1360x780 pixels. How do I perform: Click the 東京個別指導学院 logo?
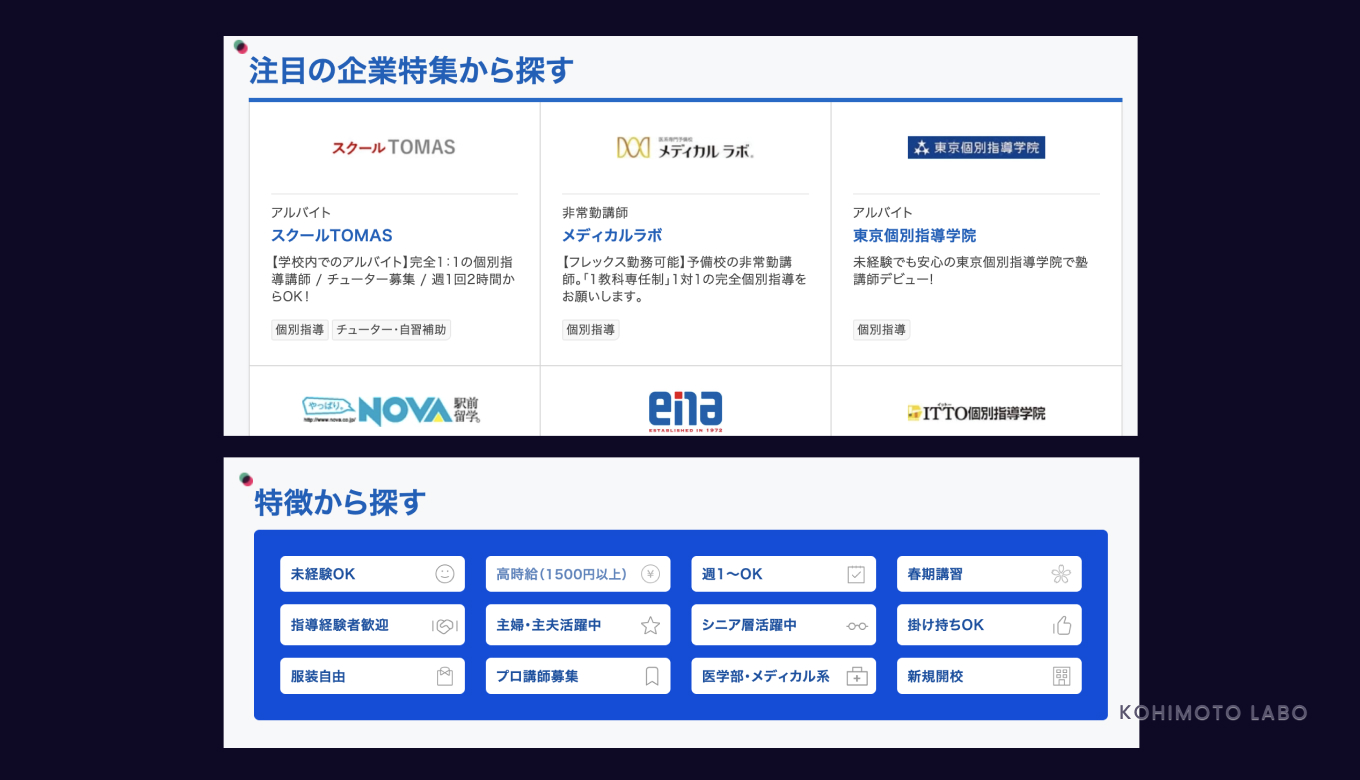coord(975,146)
